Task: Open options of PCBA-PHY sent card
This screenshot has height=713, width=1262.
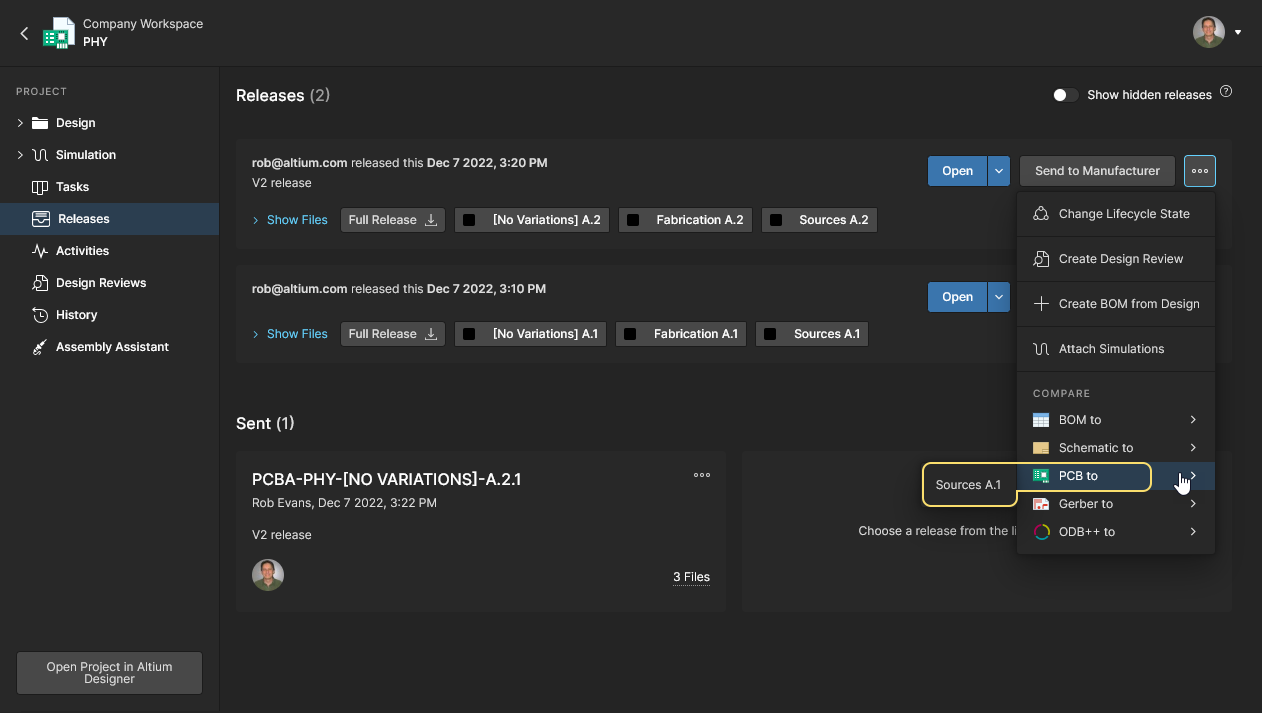Action: (x=702, y=475)
